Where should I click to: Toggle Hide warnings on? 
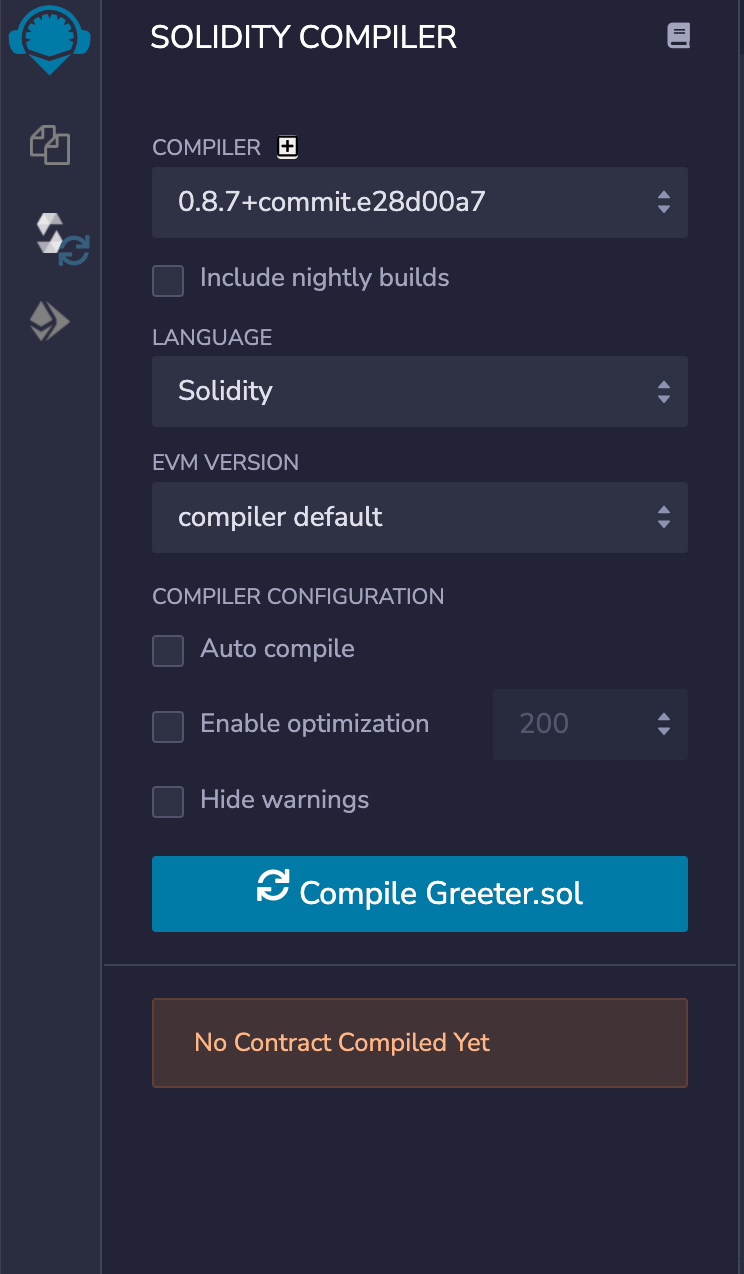168,801
